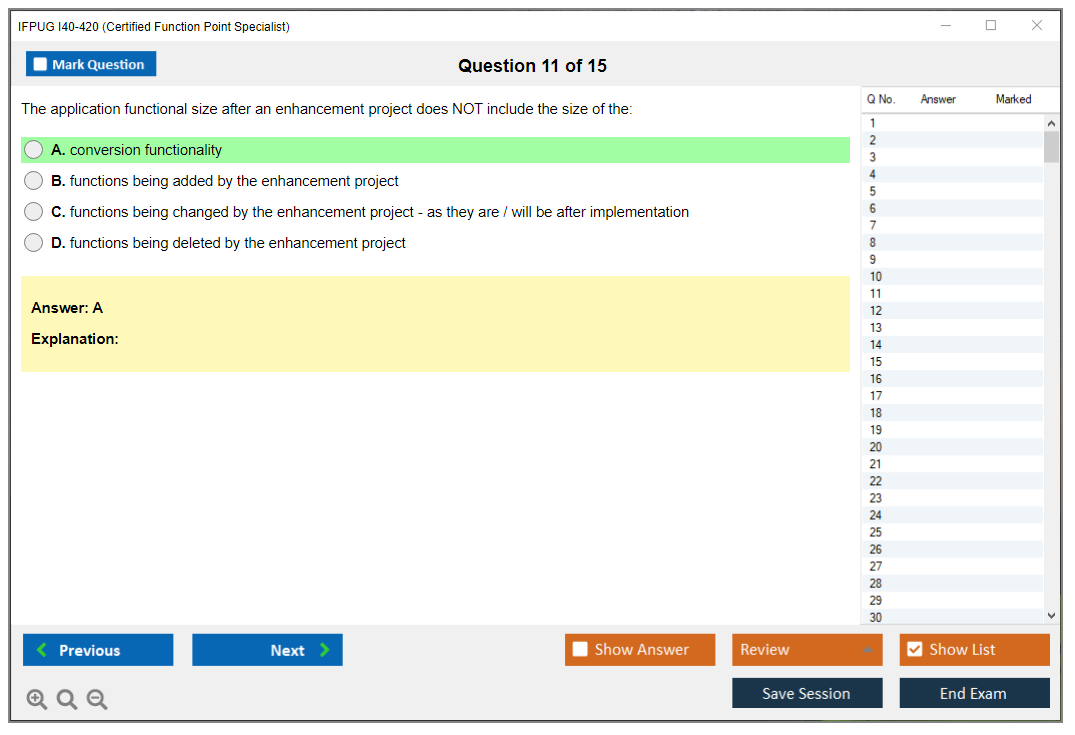Click the zoom out magnifier icon
Image resolution: width=1075 pixels, height=735 pixels.
pyautogui.click(x=97, y=700)
